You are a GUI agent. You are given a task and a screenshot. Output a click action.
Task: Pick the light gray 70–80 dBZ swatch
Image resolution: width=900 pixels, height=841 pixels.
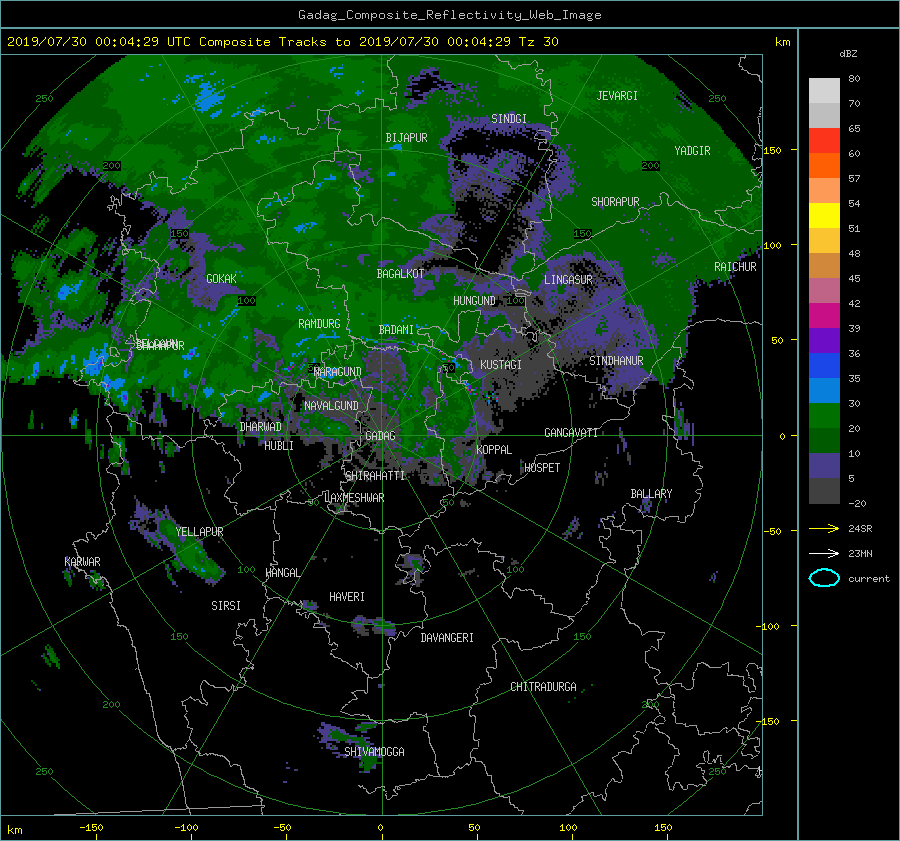[x=824, y=90]
